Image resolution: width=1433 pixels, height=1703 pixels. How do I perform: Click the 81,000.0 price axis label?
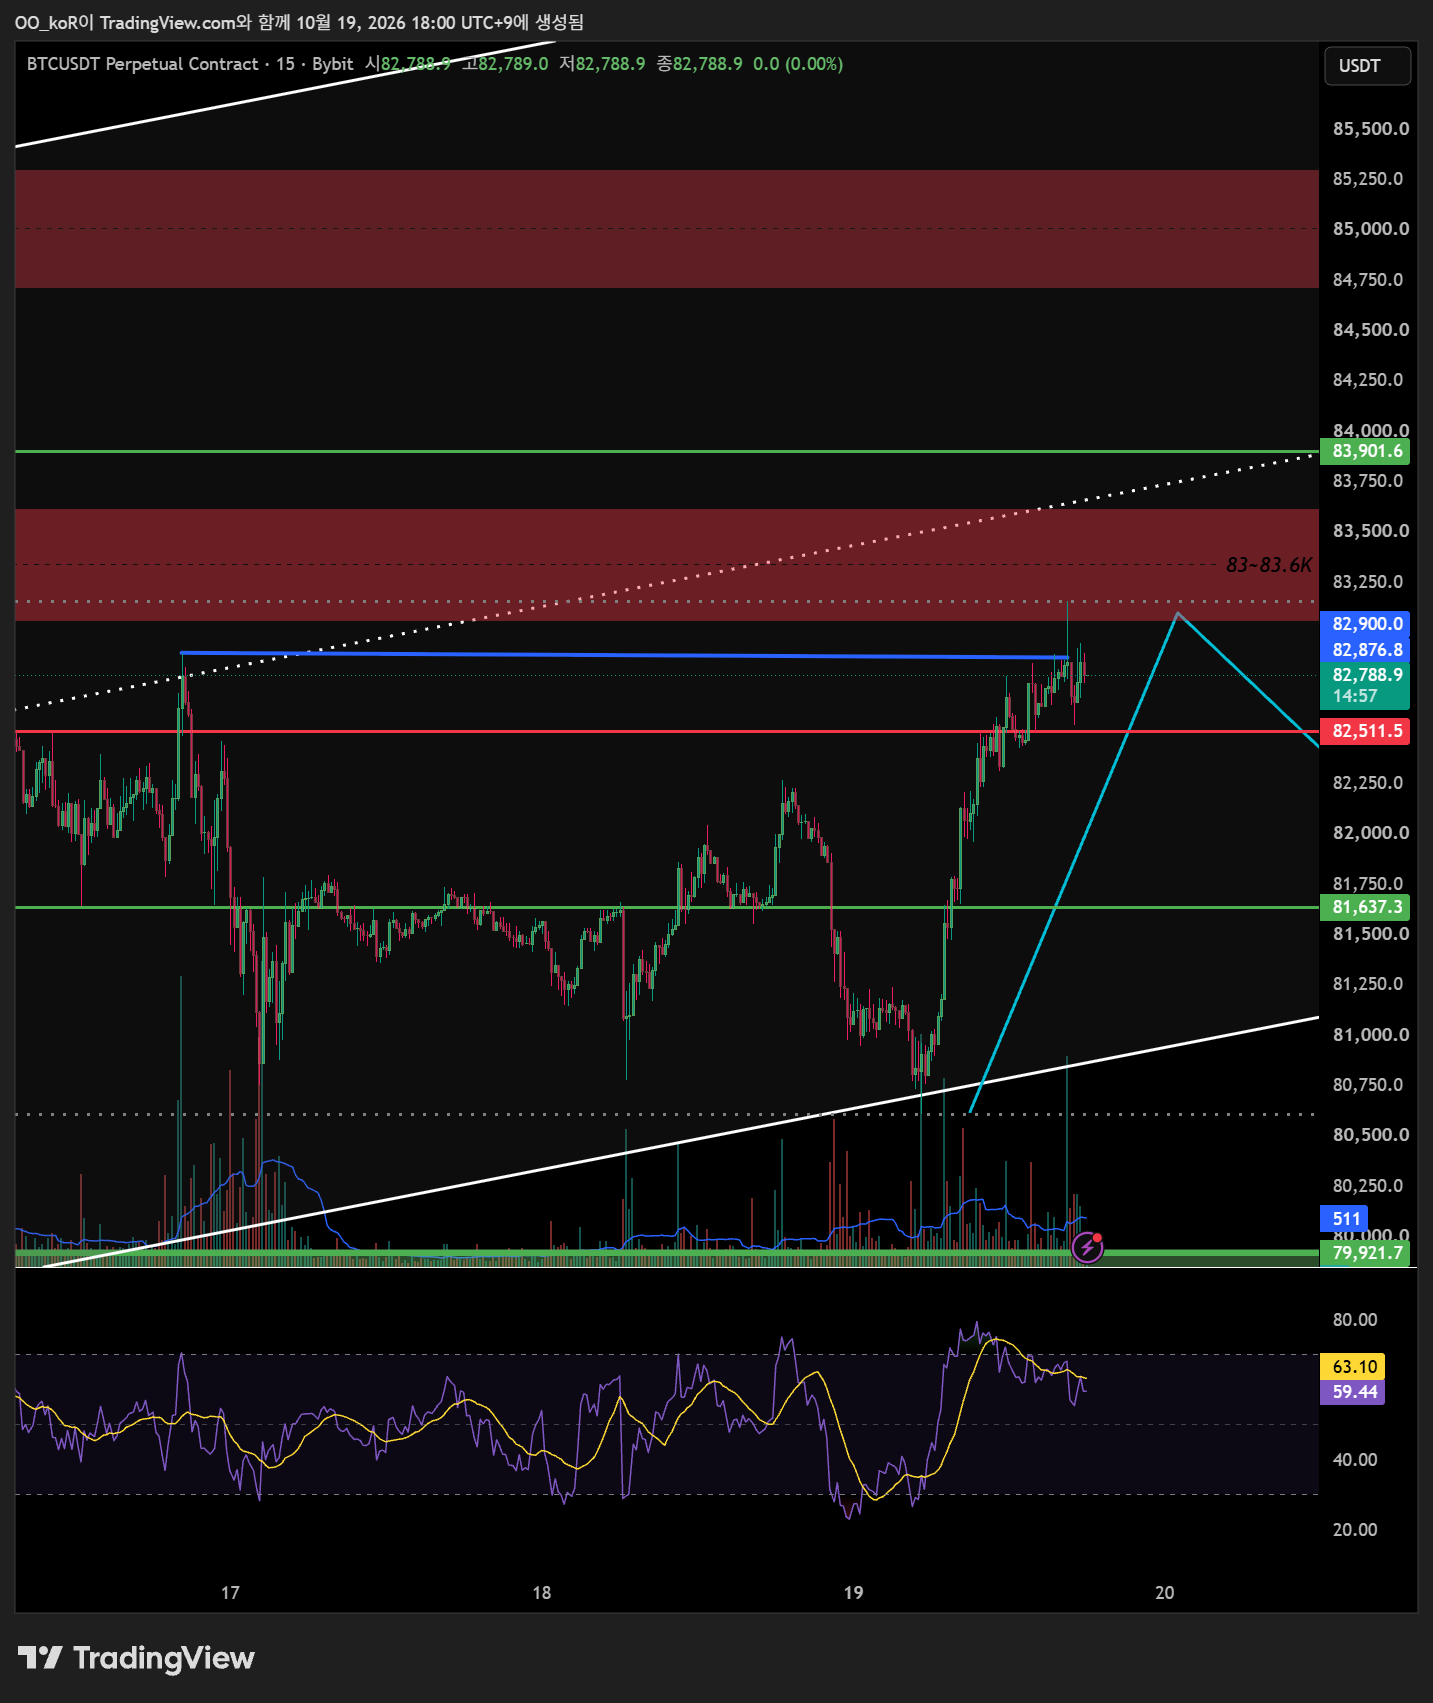tap(1370, 1035)
